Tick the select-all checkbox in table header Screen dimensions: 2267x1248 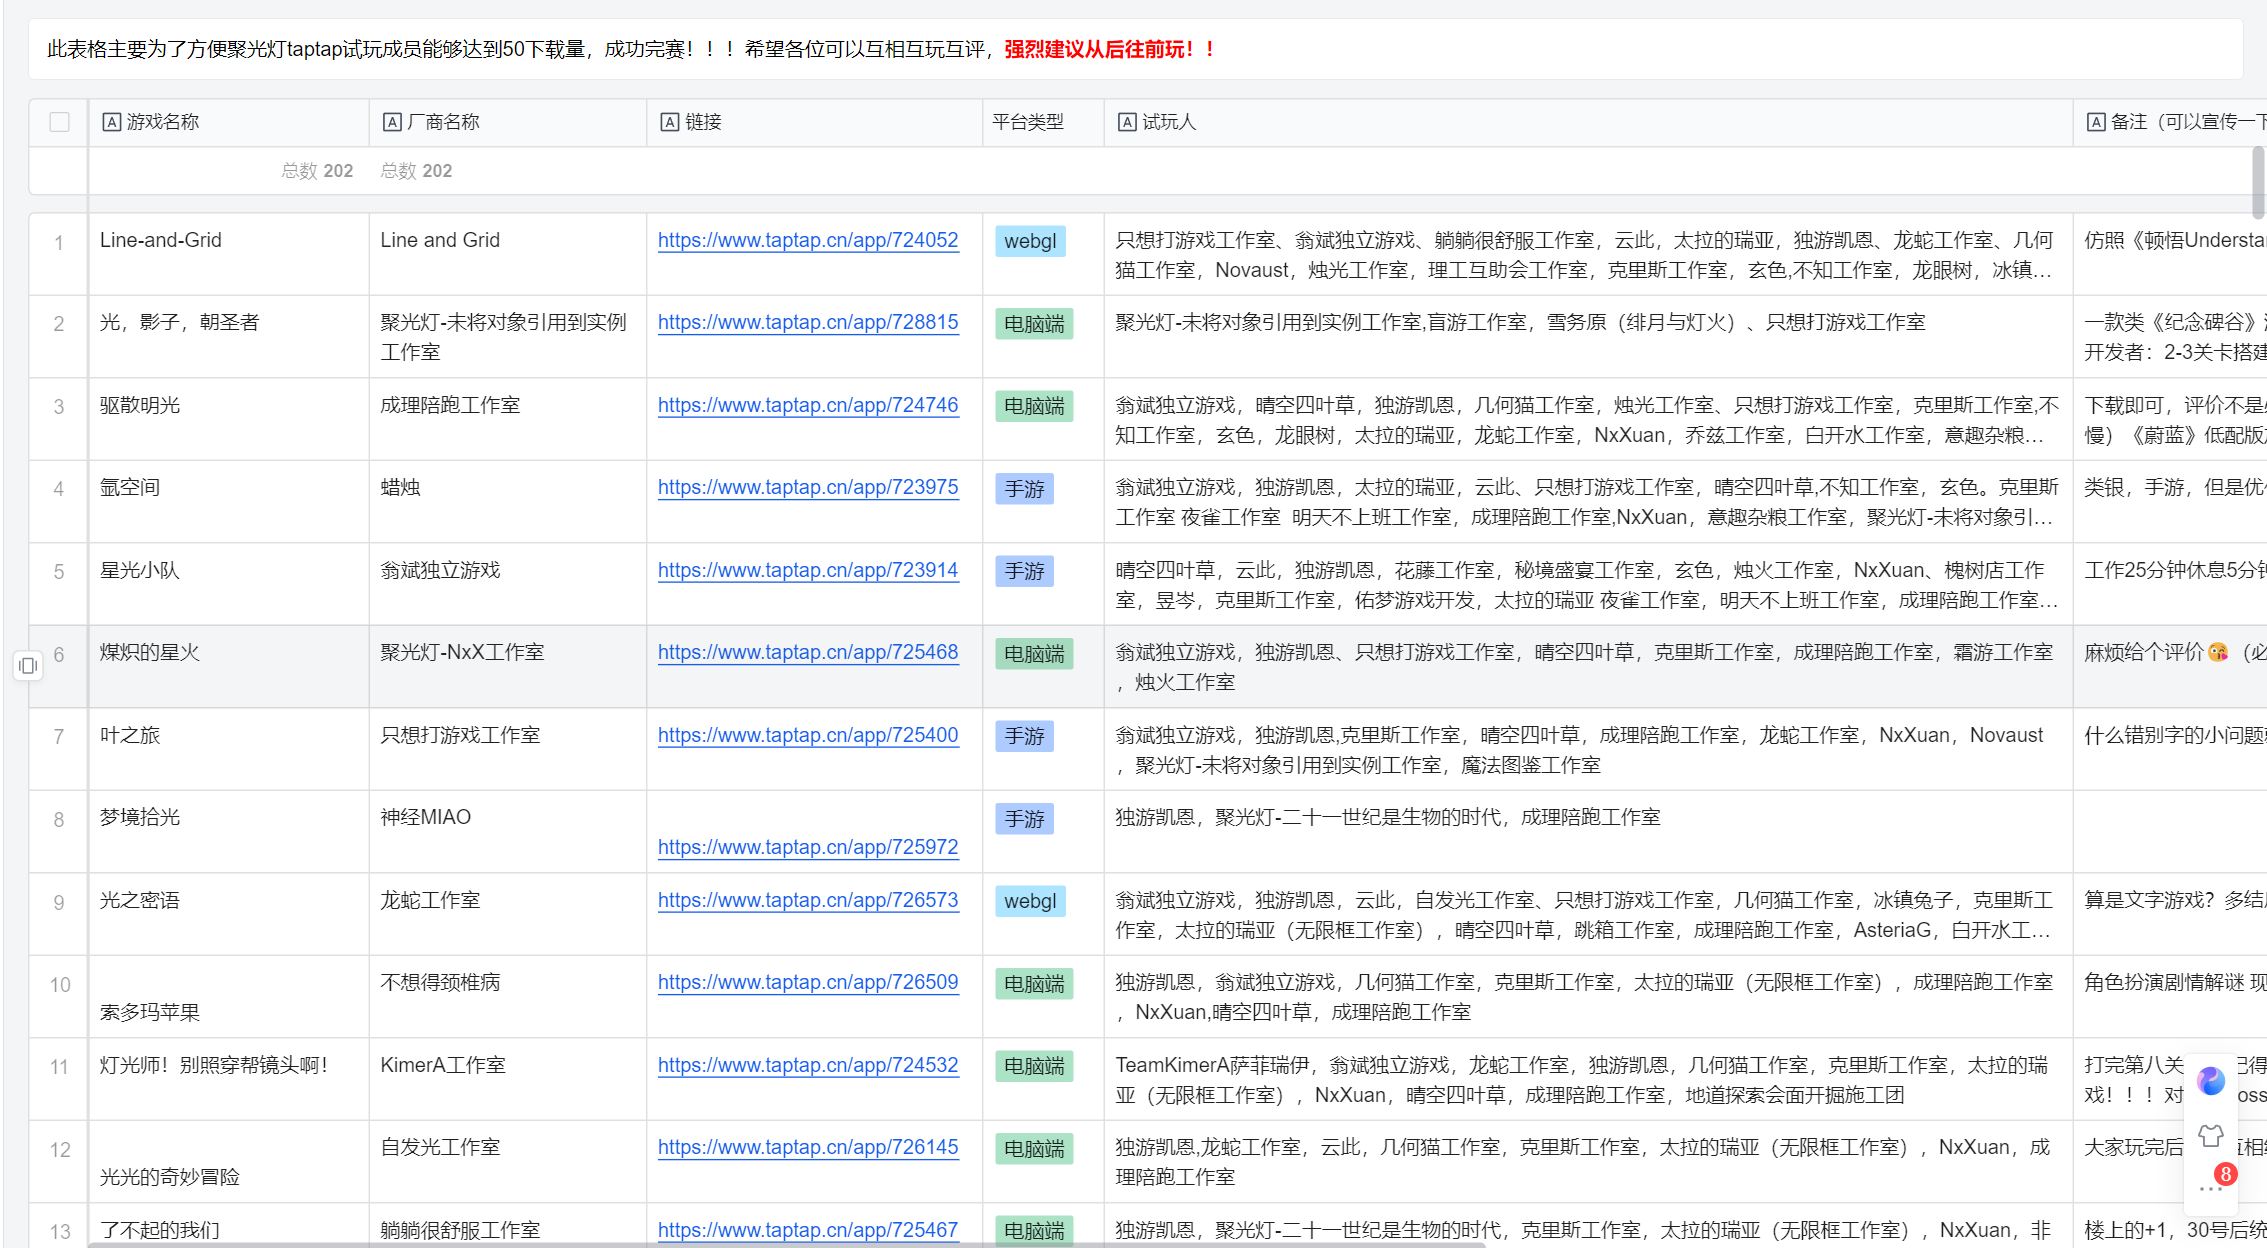[60, 122]
